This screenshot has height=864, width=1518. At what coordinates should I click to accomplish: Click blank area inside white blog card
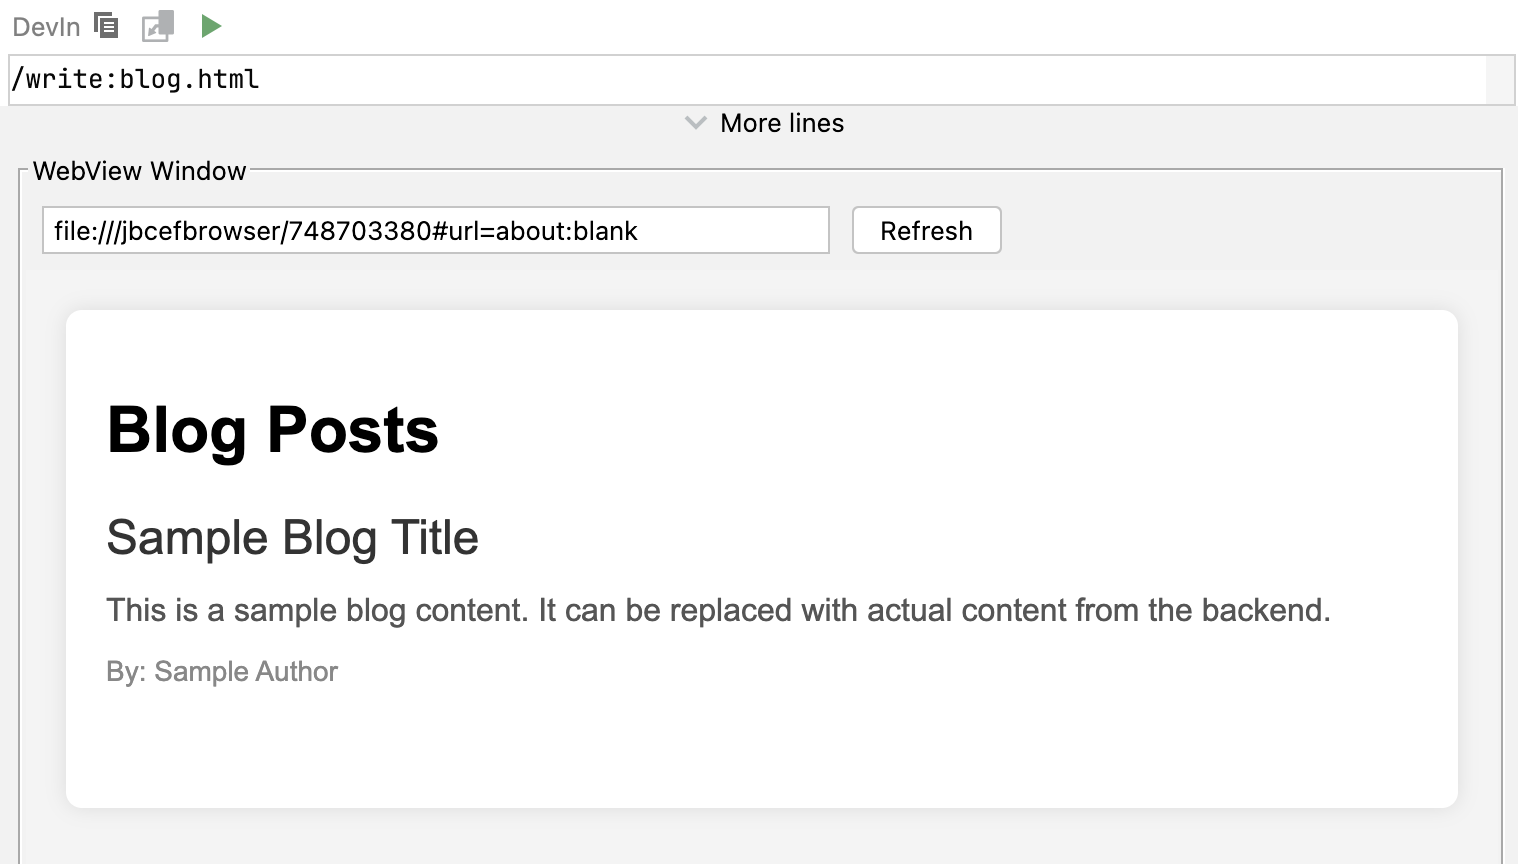(900, 740)
